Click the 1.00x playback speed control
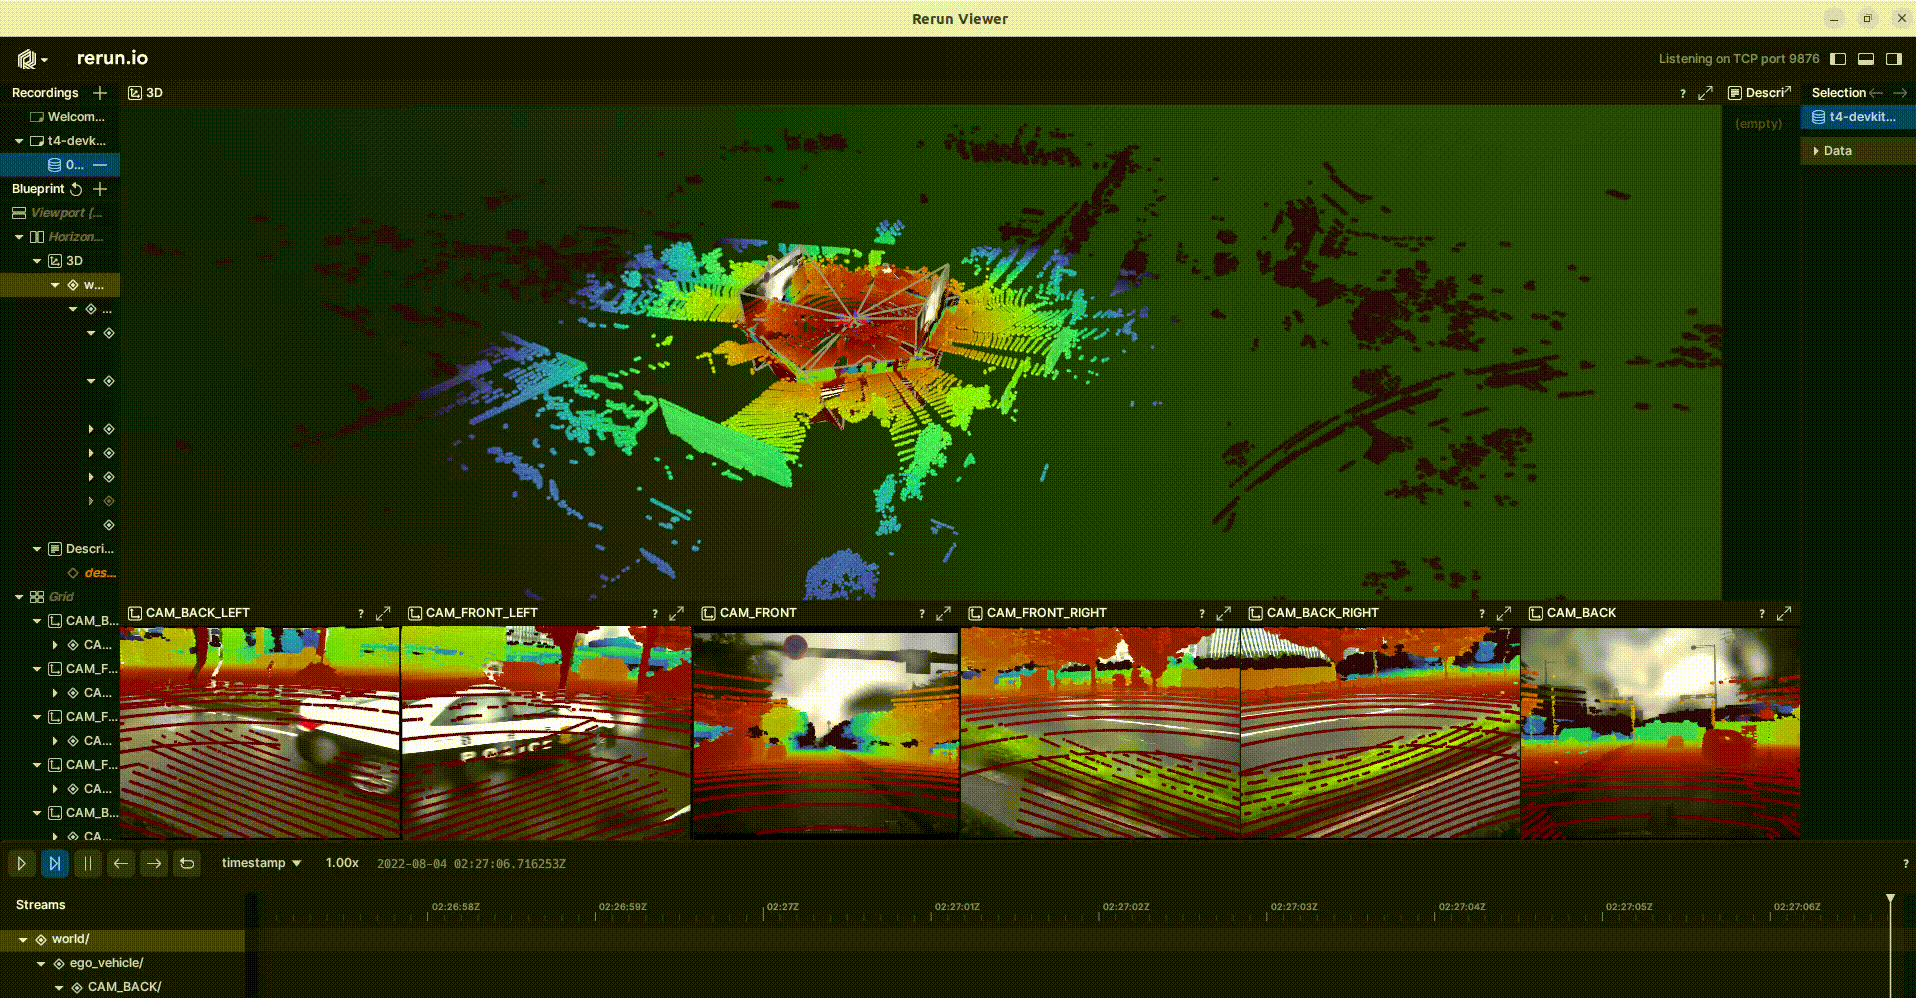 (341, 863)
